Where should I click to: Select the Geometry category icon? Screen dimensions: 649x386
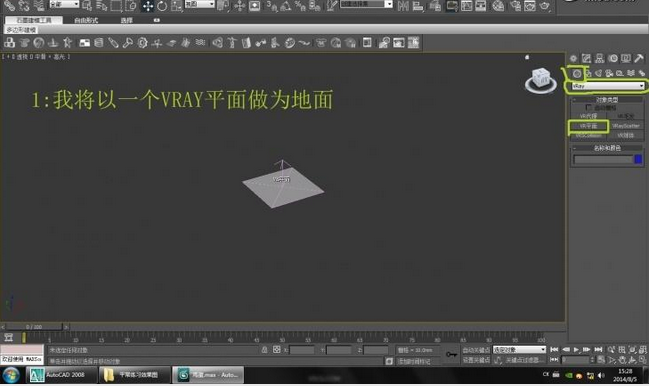tap(577, 74)
